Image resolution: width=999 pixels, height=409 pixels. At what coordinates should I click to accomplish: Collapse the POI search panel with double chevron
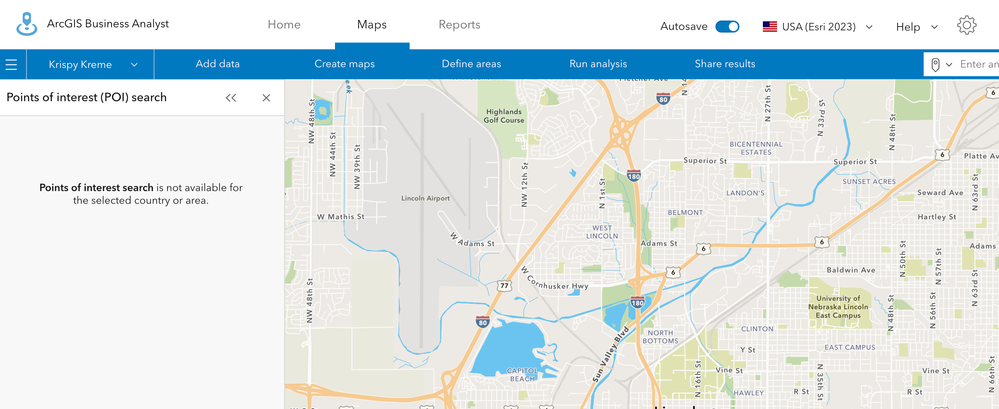231,97
